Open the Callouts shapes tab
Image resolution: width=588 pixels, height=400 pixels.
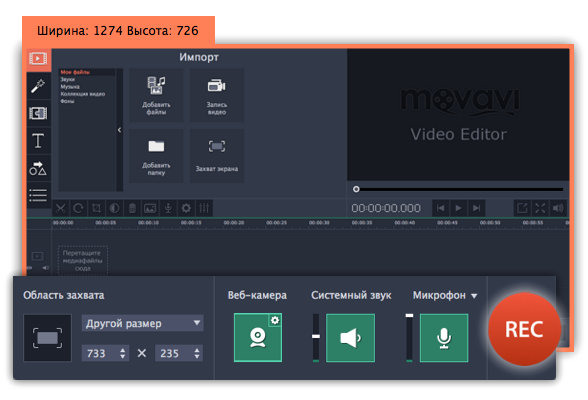pos(39,169)
